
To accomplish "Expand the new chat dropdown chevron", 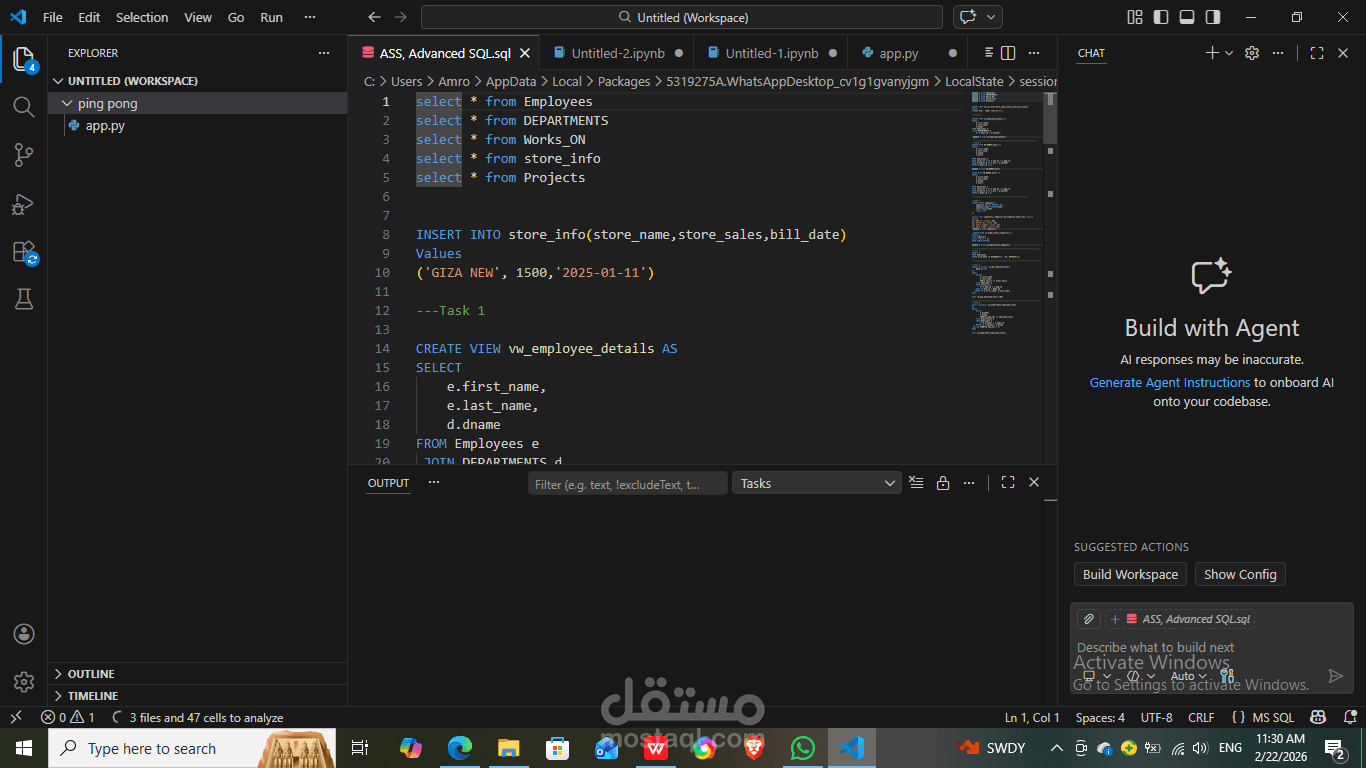I will click(1229, 53).
